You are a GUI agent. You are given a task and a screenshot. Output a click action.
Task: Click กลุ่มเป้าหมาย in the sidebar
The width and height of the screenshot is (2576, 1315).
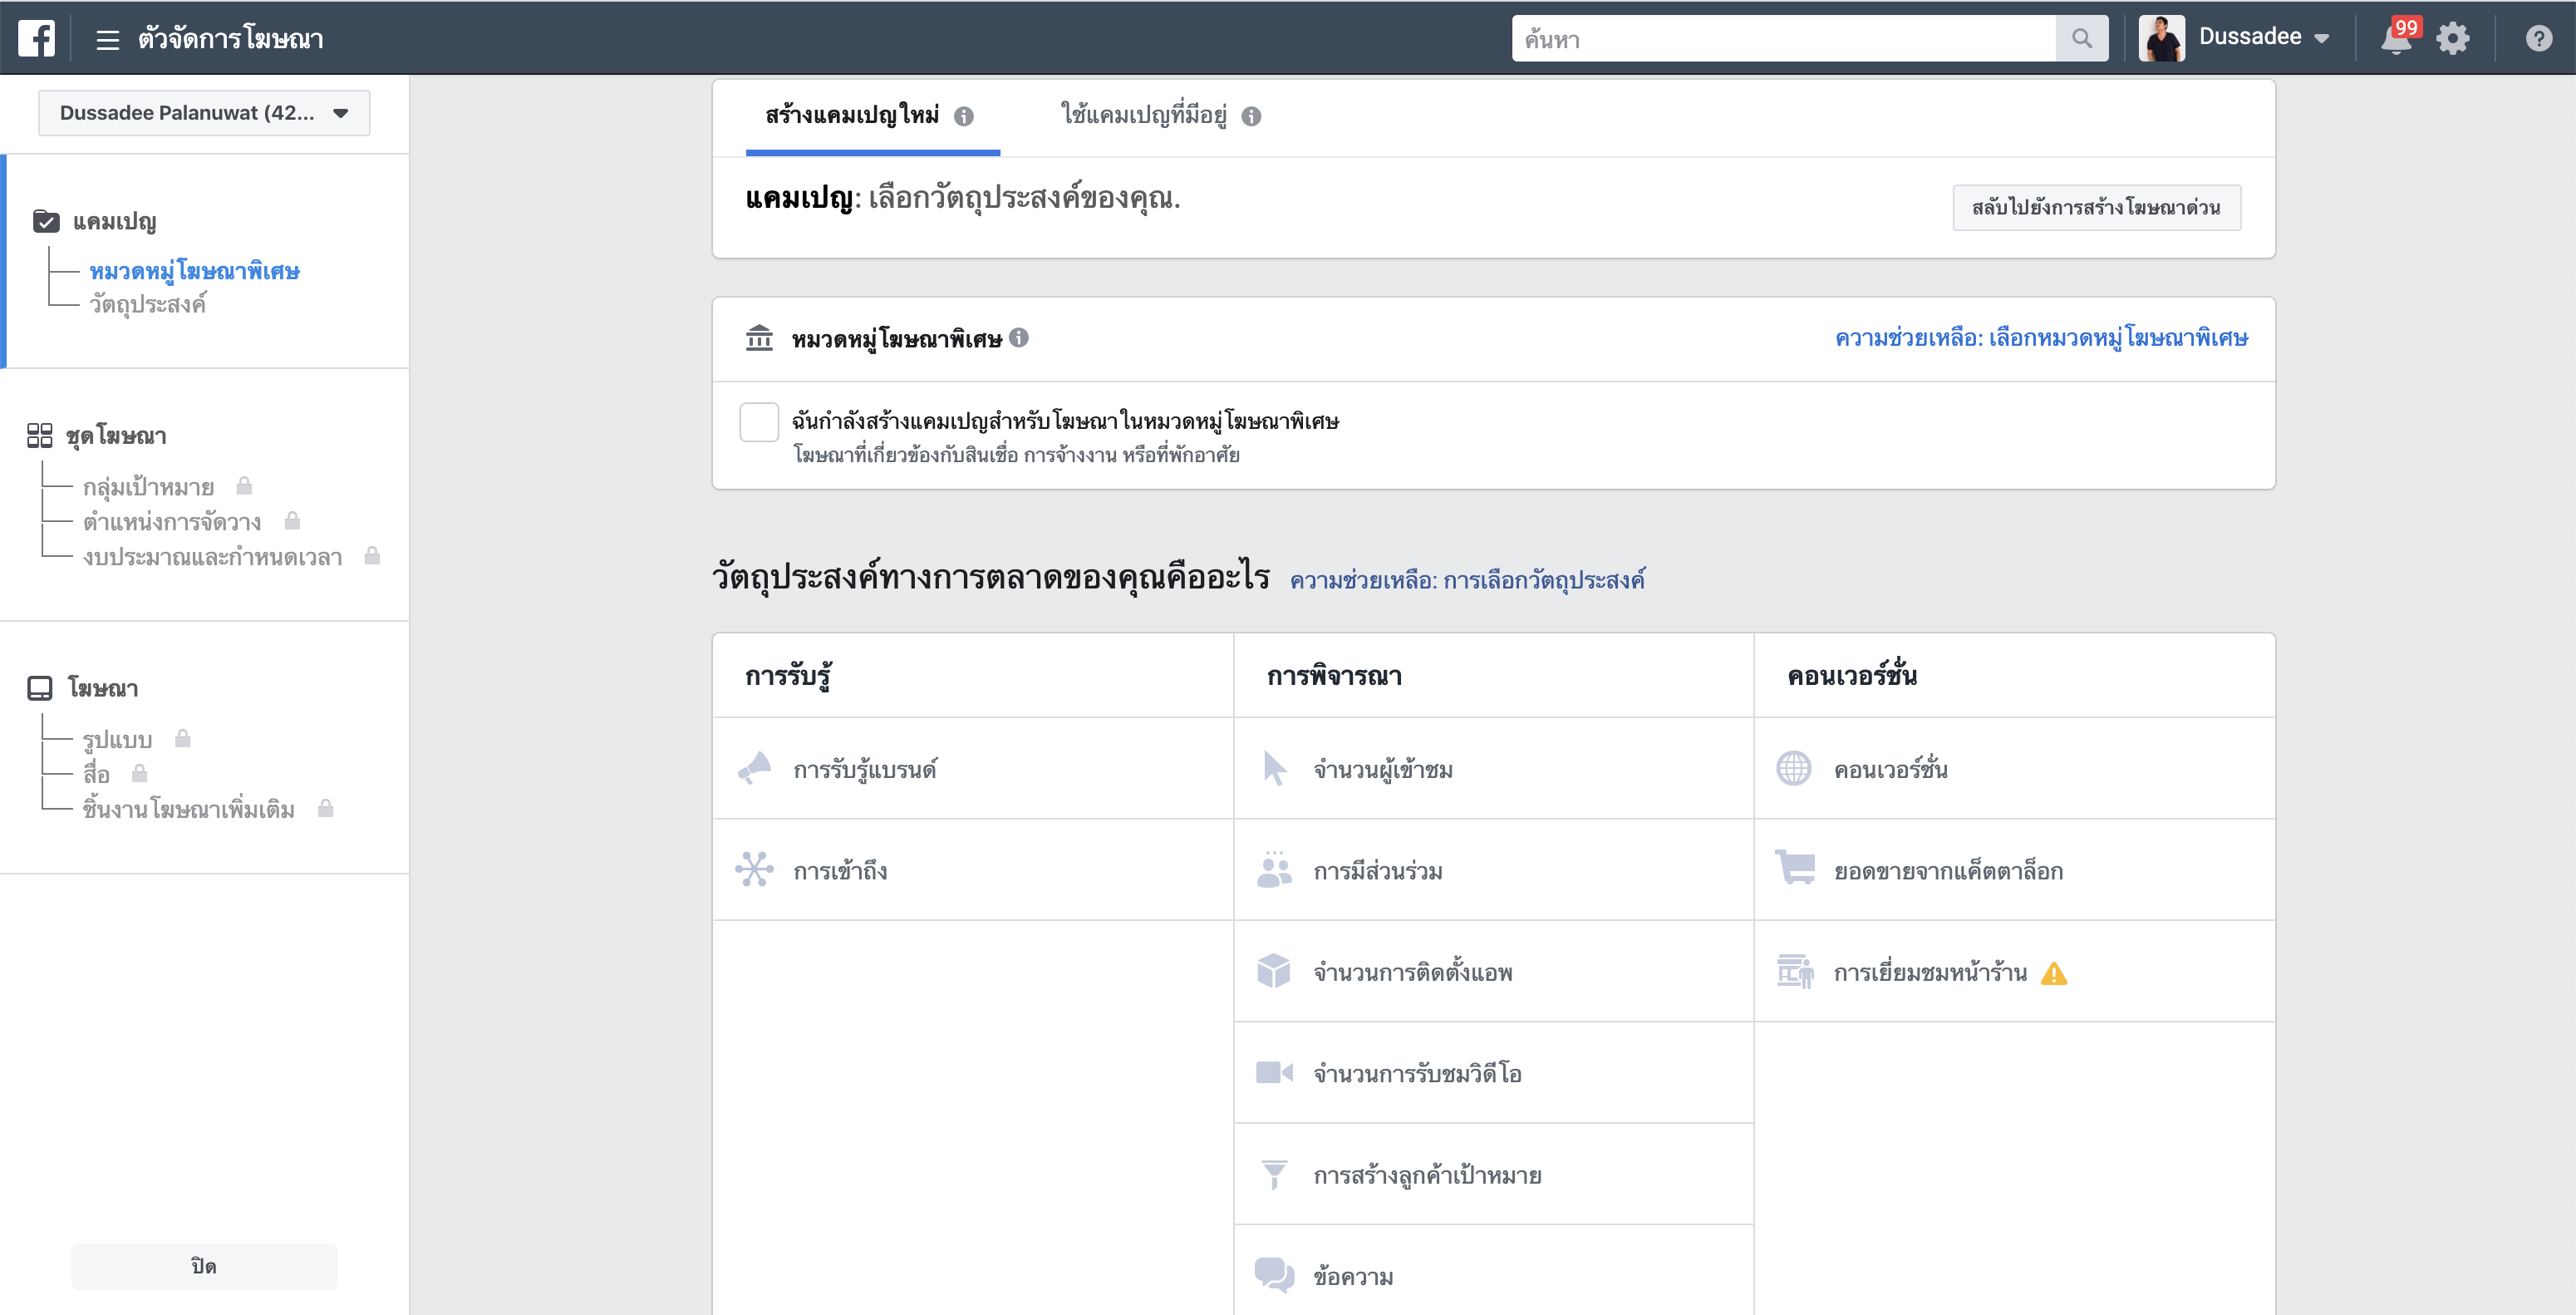(148, 487)
